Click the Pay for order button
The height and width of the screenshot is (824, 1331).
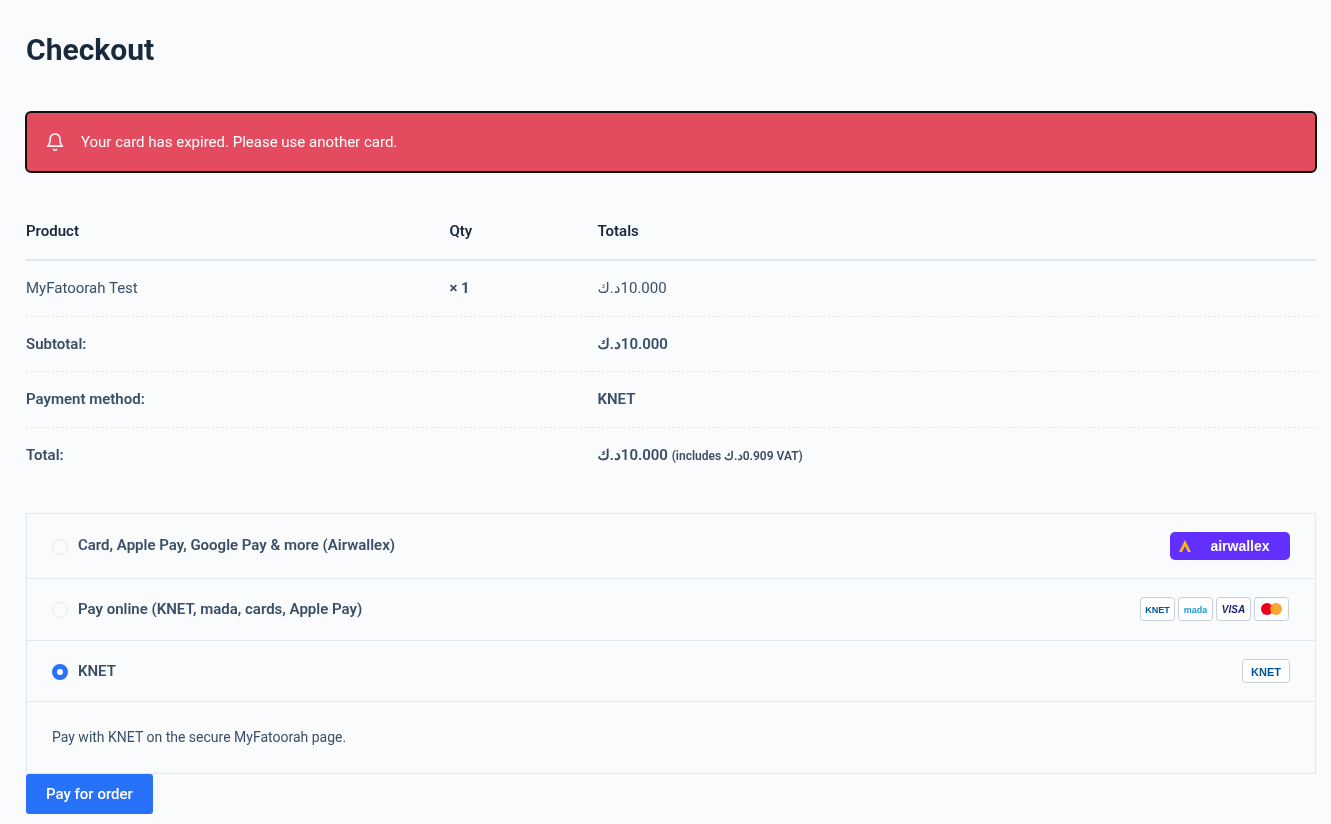(x=89, y=794)
